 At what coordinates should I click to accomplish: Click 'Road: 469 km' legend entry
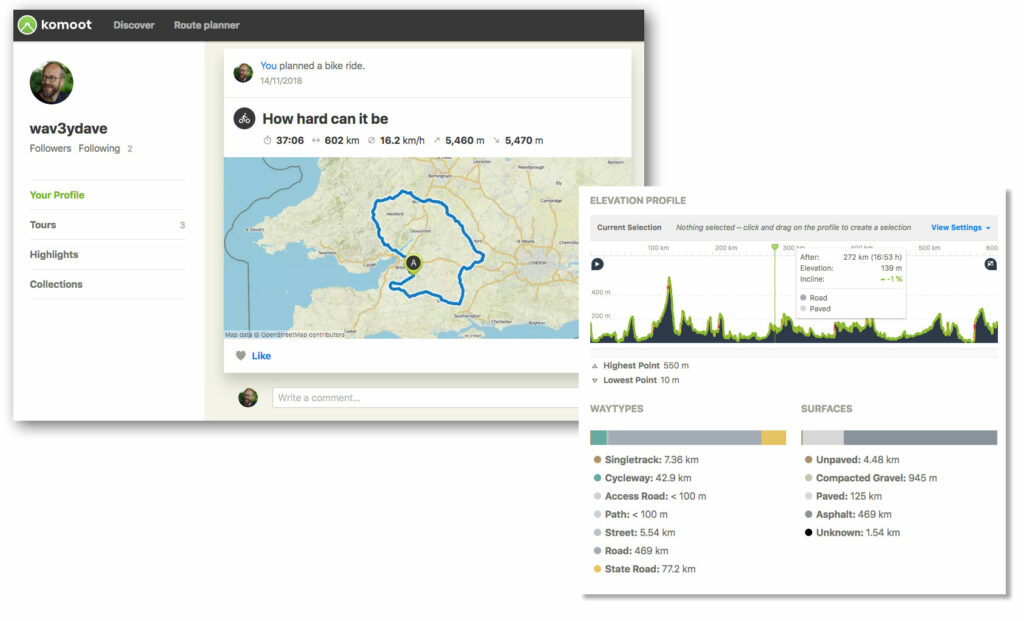tap(631, 551)
